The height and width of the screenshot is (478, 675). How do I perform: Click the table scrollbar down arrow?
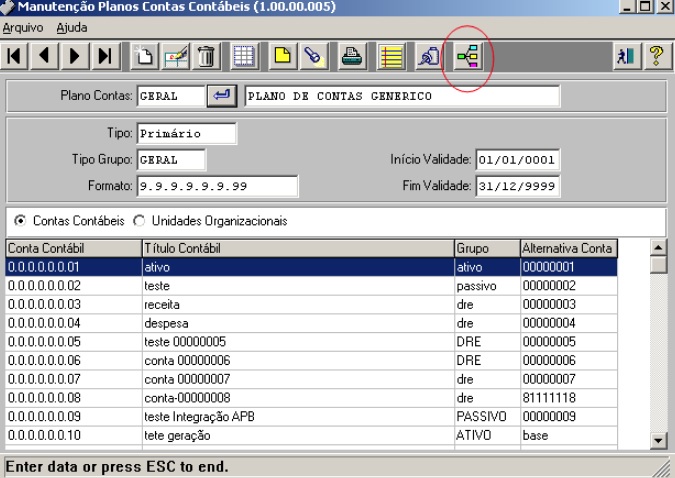pos(658,440)
